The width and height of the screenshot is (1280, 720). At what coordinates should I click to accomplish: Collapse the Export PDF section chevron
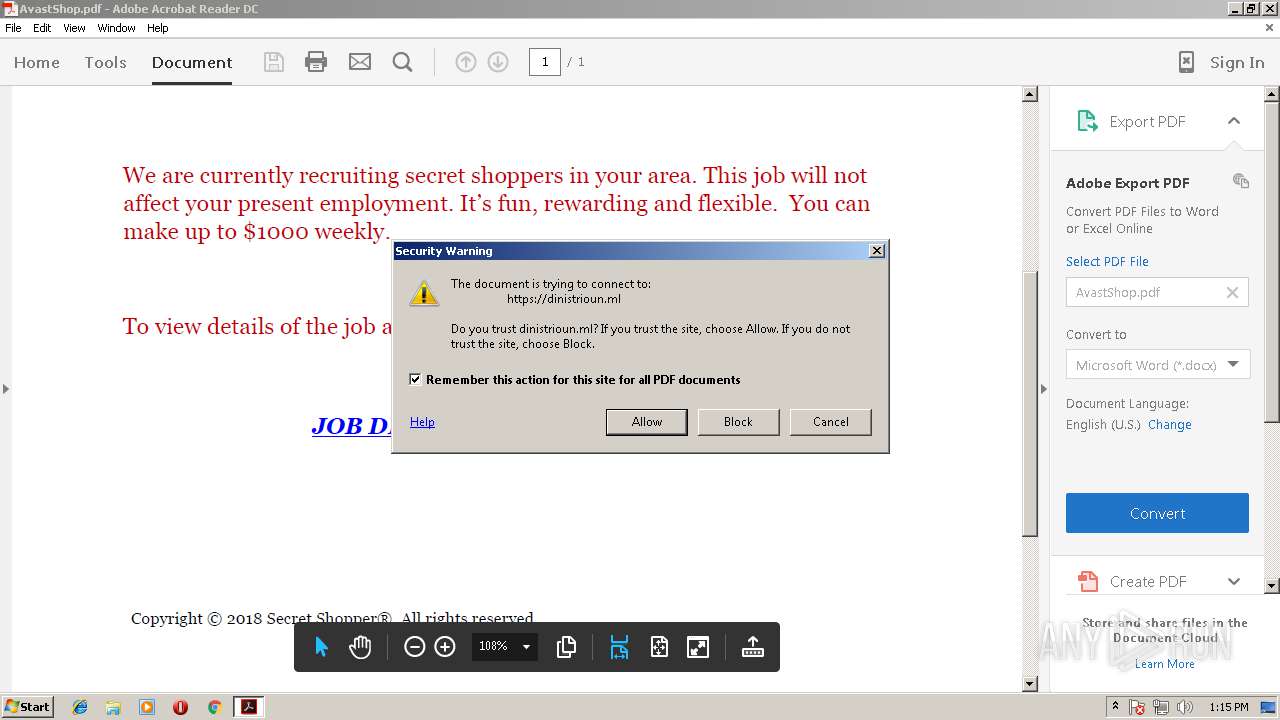(1234, 121)
